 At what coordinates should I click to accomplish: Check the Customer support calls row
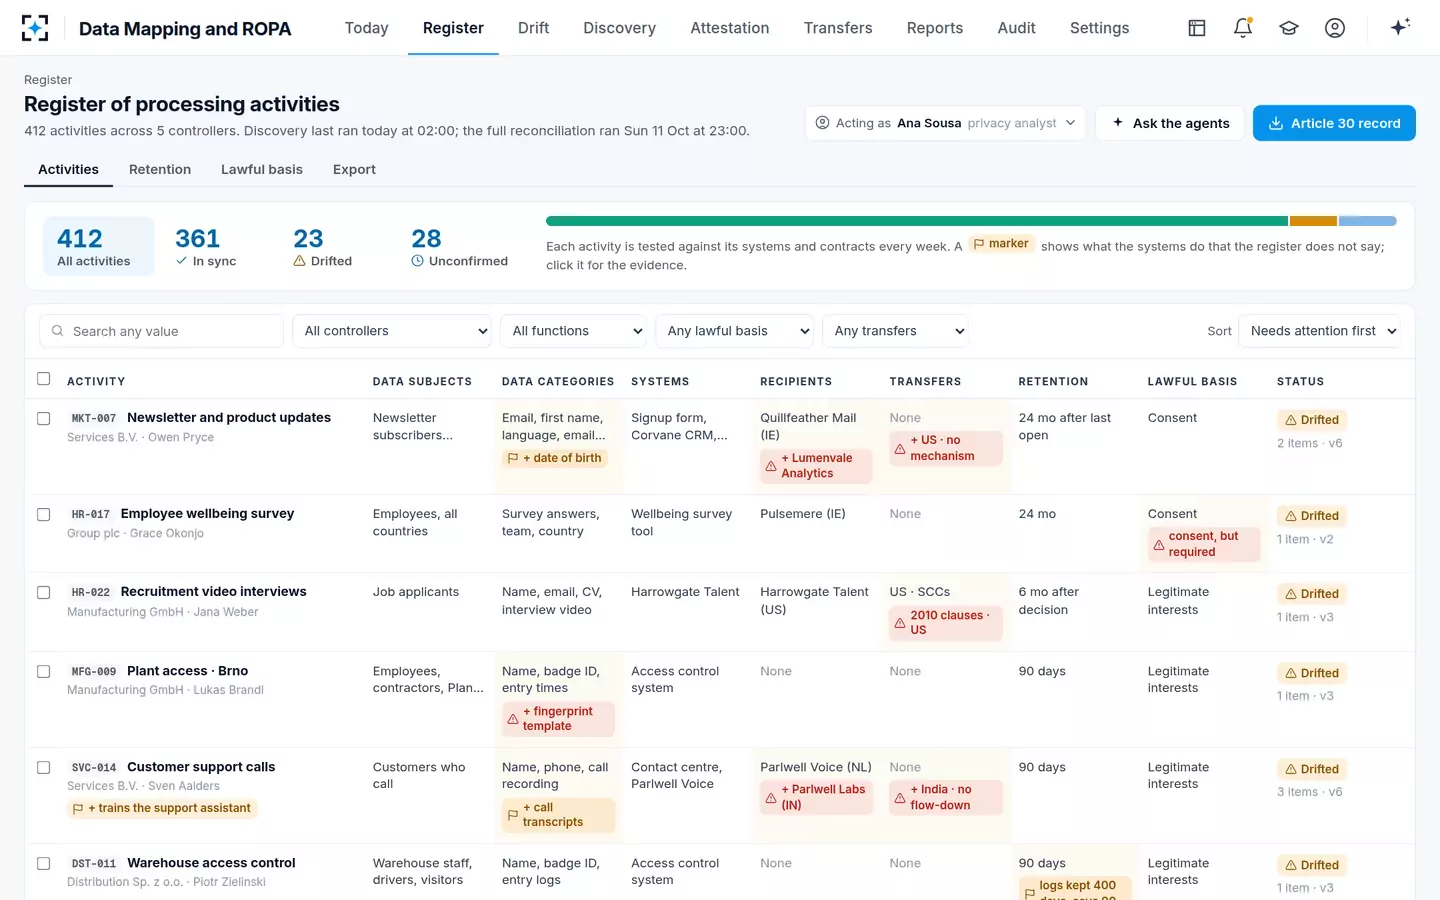[43, 768]
